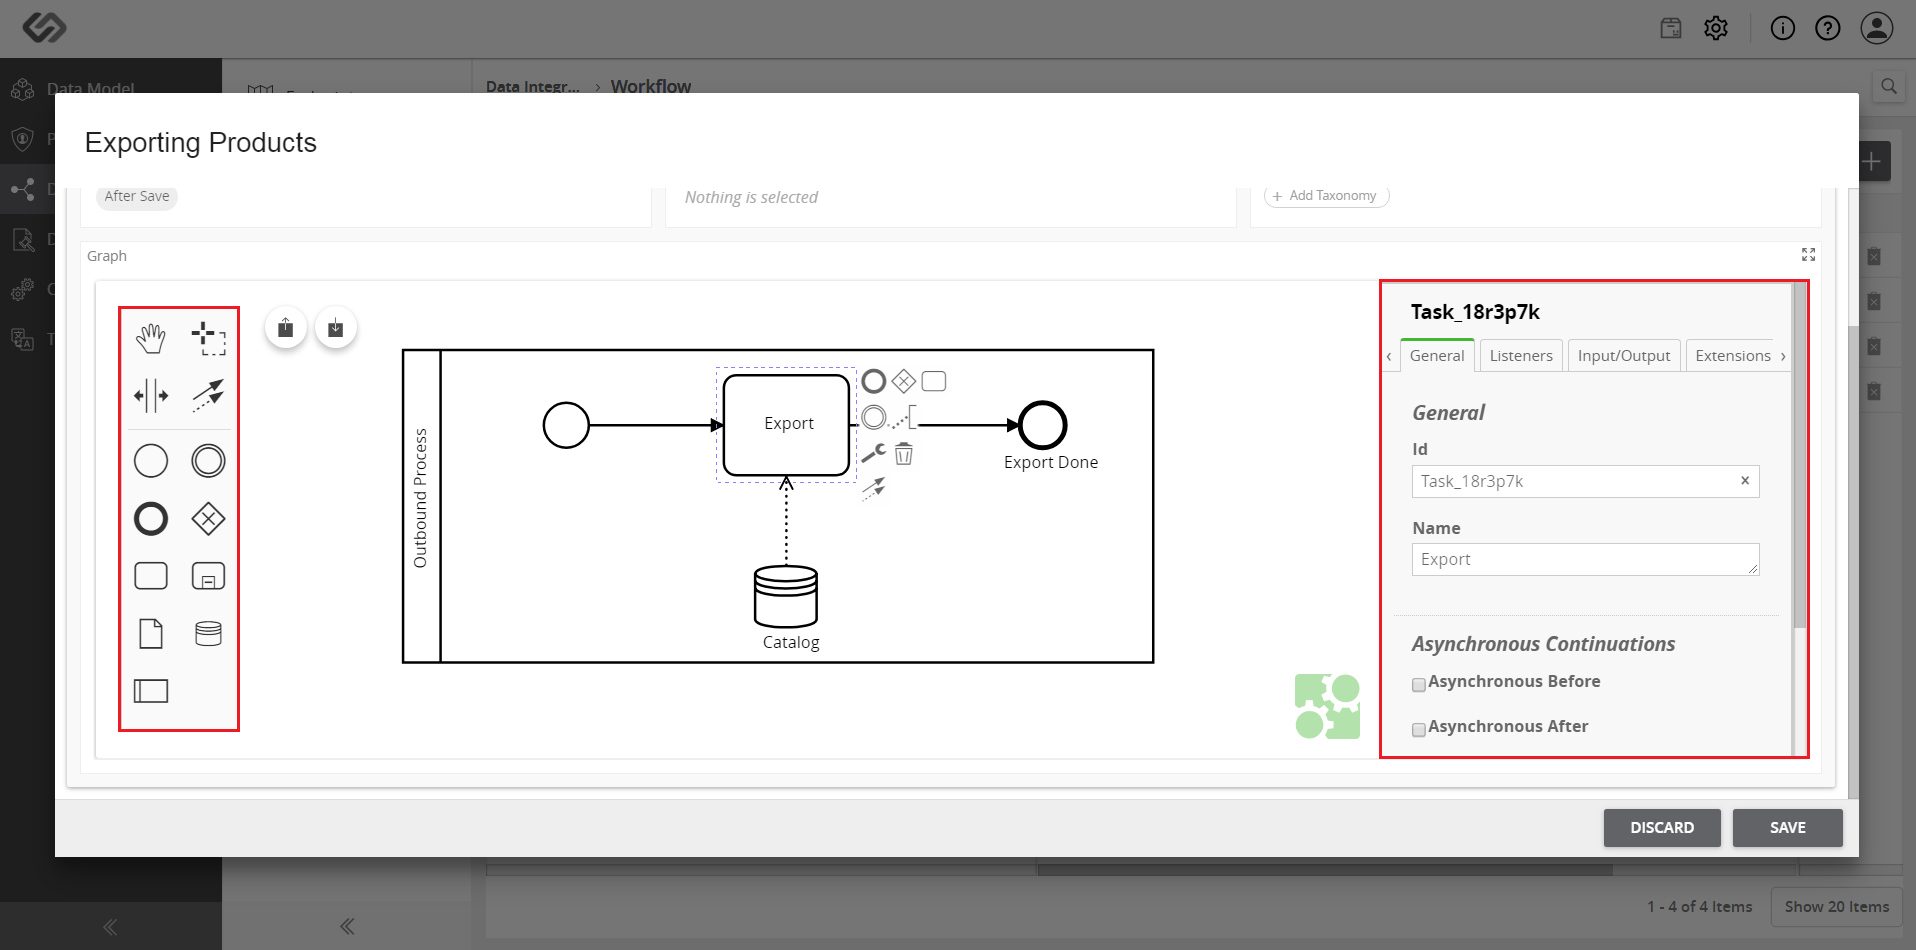Activate the lasso selection tool
Viewport: 1916px width, 950px height.
coord(208,339)
